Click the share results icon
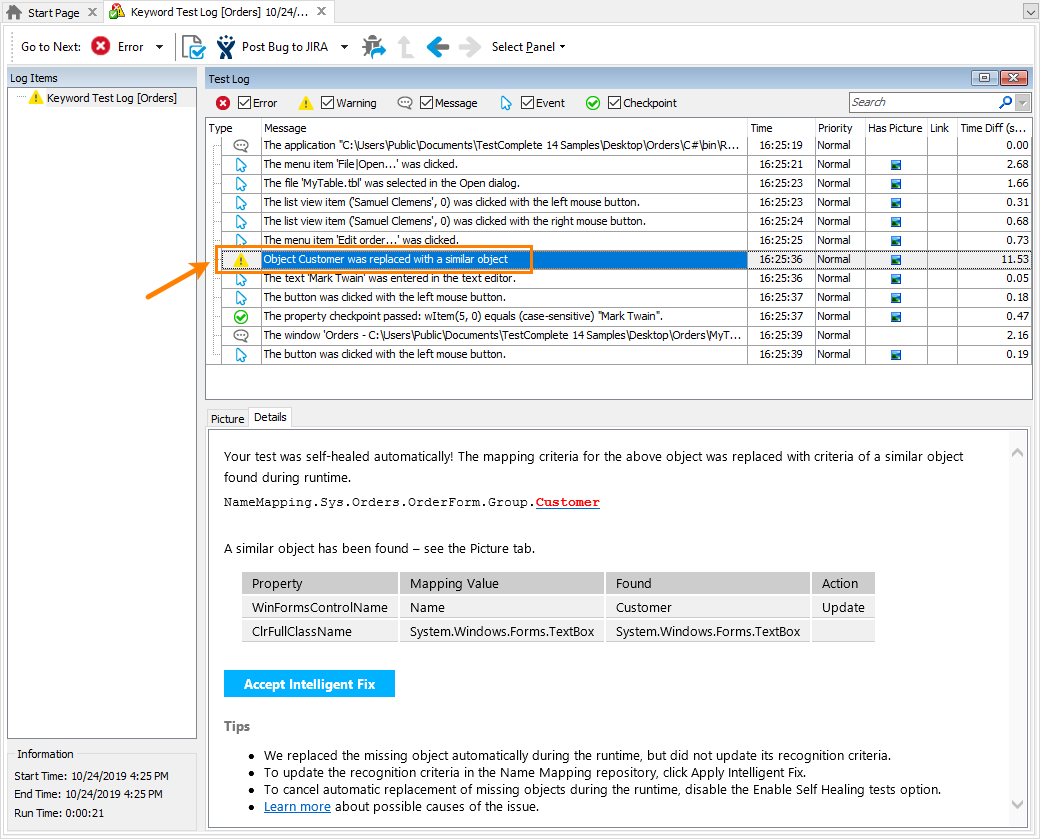Image resolution: width=1040 pixels, height=839 pixels. pos(374,46)
